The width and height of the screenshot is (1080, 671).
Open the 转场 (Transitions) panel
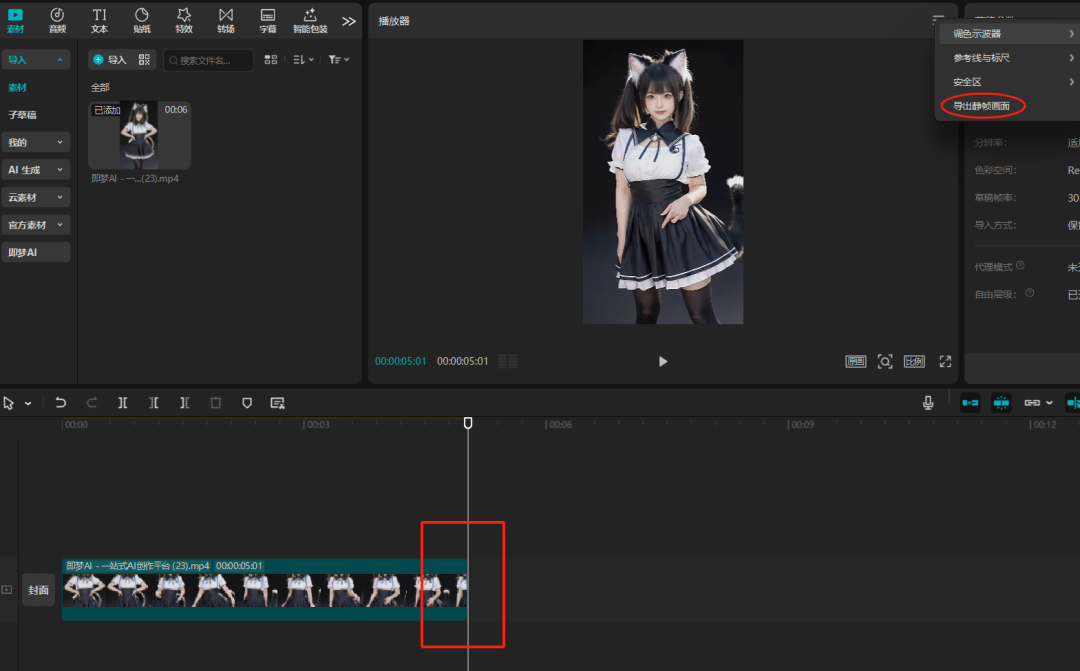[x=225, y=20]
